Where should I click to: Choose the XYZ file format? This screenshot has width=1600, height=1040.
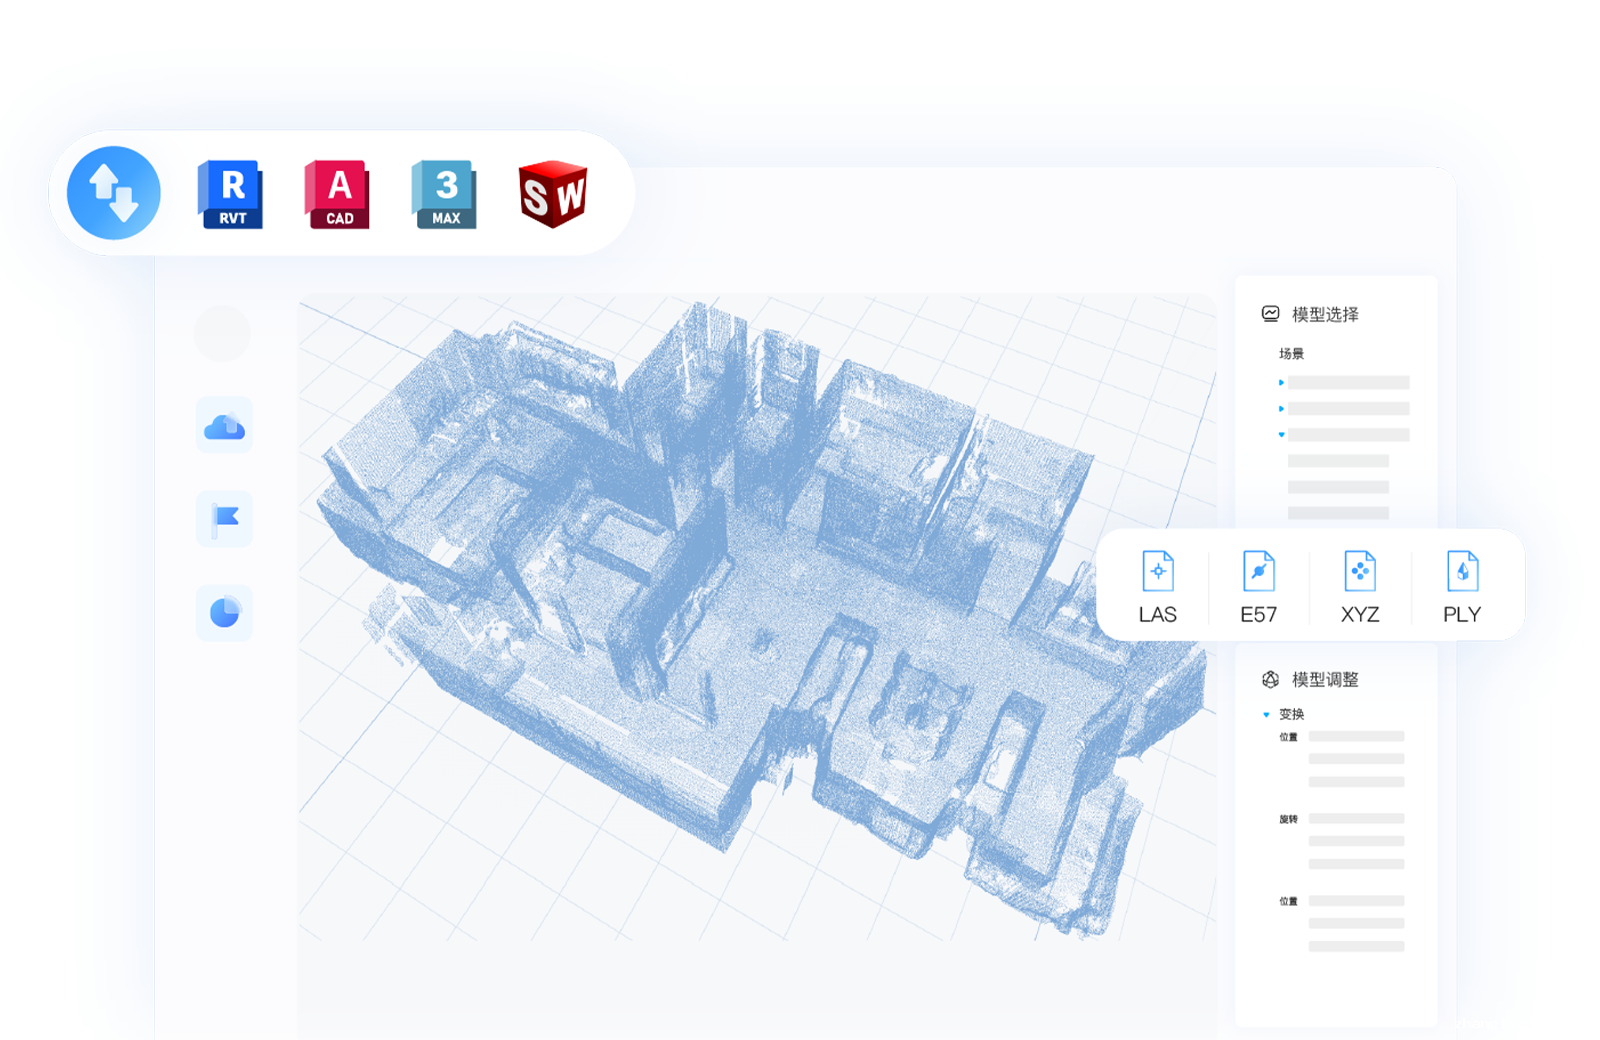(x=1359, y=586)
